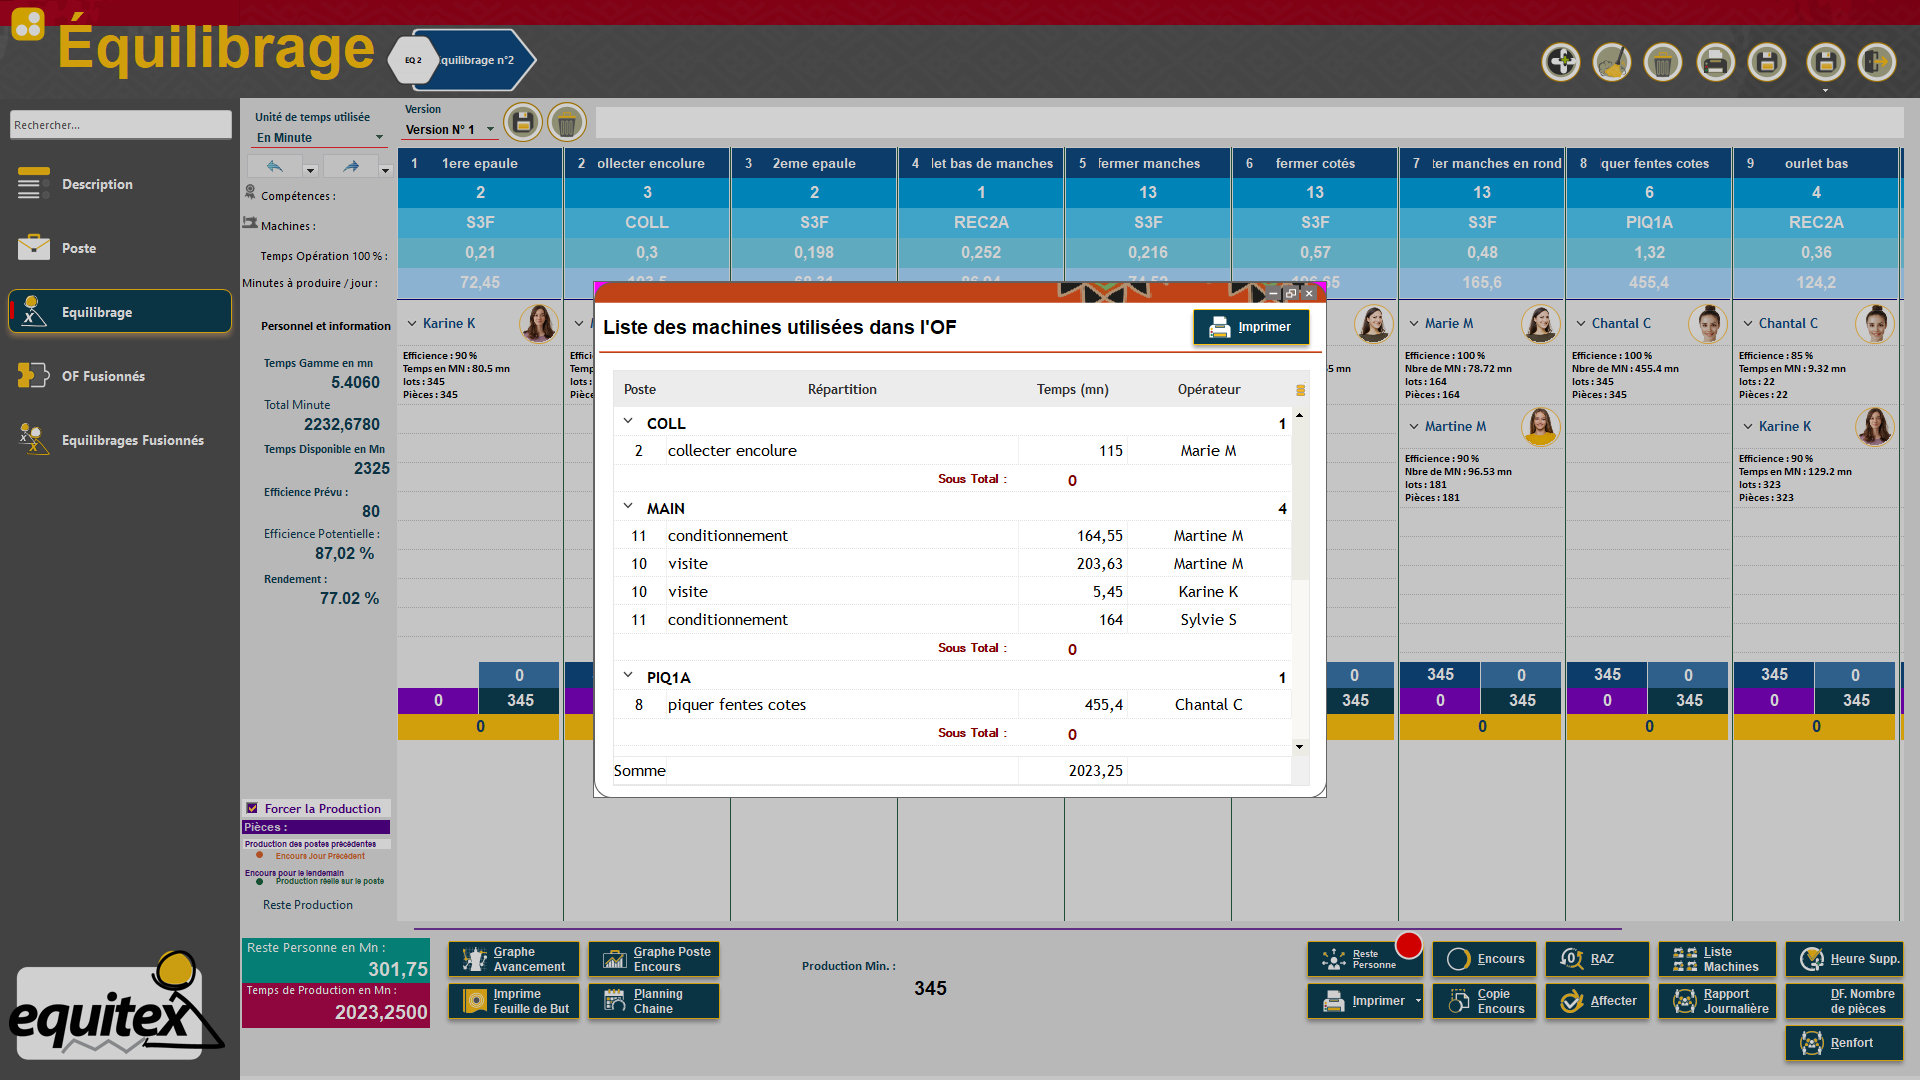The height and width of the screenshot is (1080, 1920).
Task: Click the exit door icon at top right
Action: pyautogui.click(x=1877, y=62)
